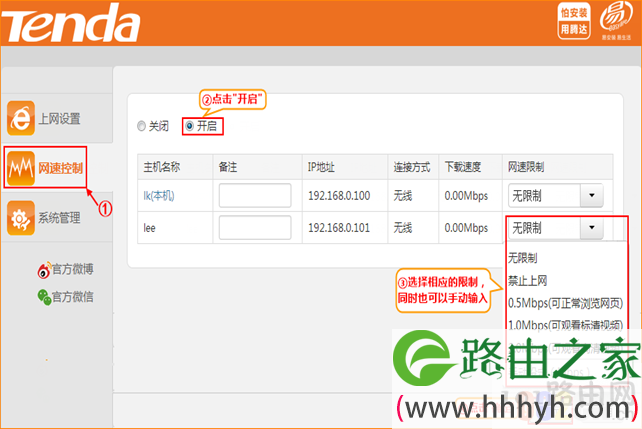Viewport: 642px width, 429px height.
Task: Click the 备注 field for lk(本机)
Action: pos(255,196)
